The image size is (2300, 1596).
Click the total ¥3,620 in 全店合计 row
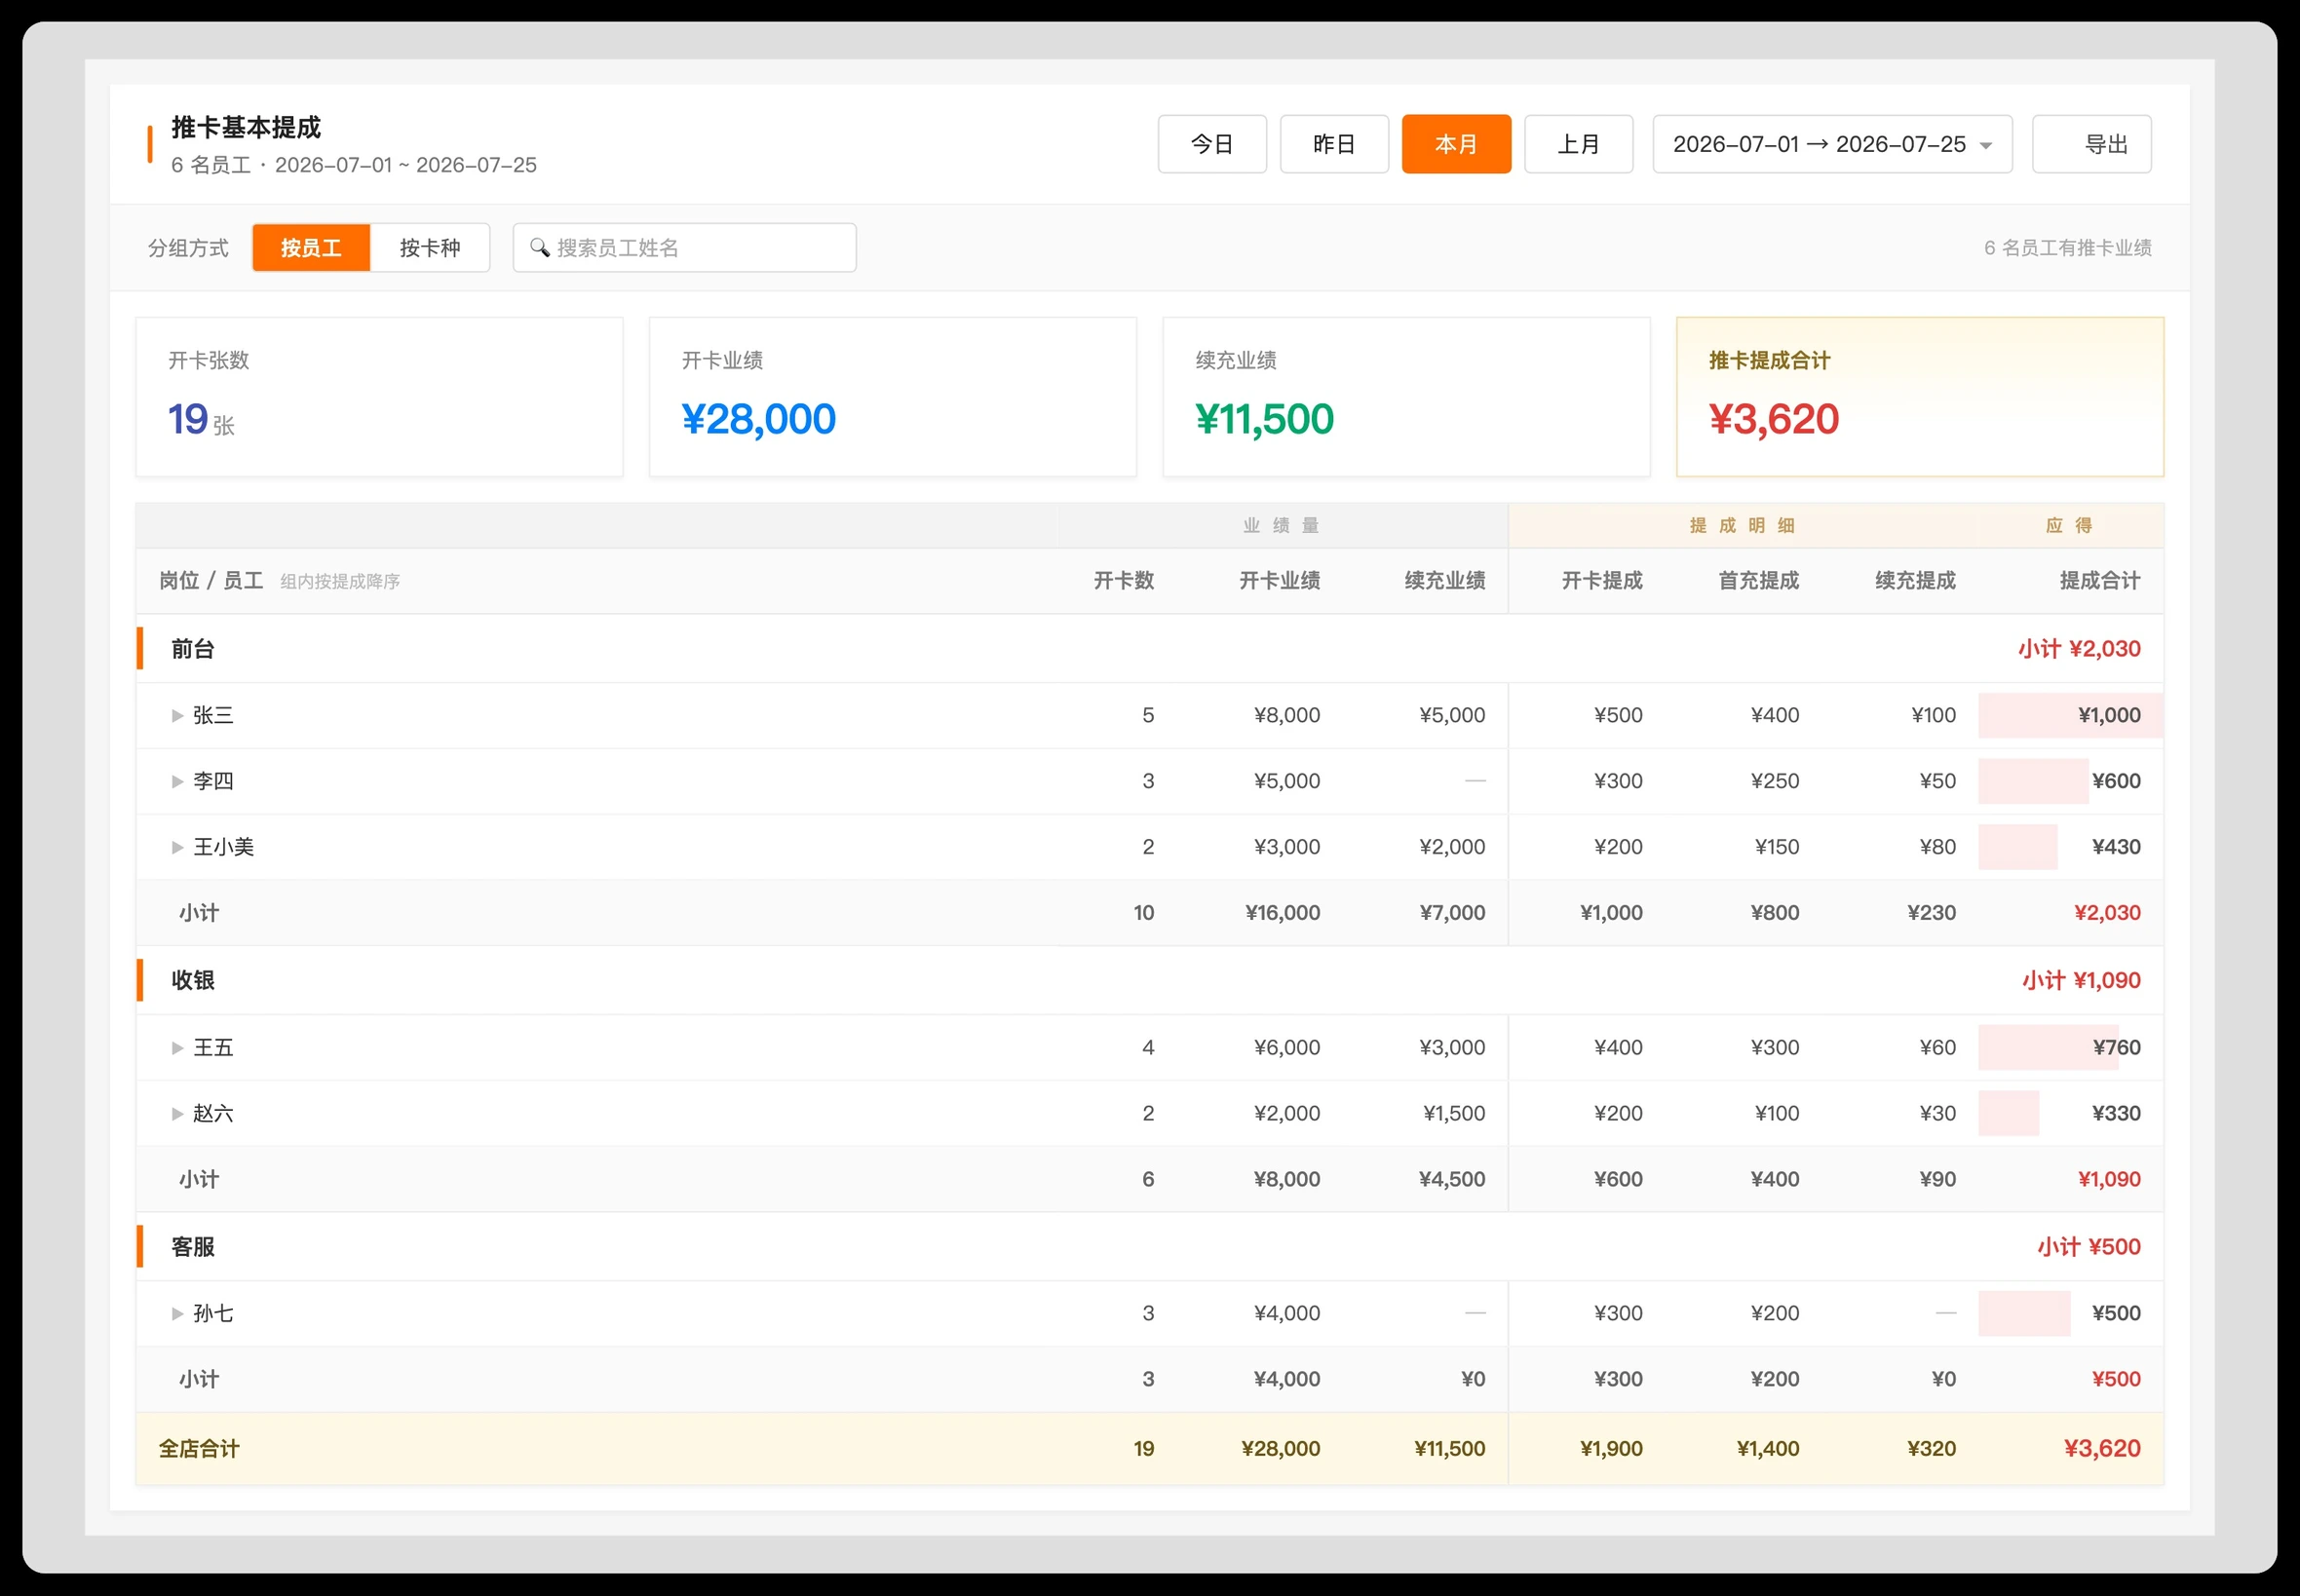click(x=2102, y=1448)
